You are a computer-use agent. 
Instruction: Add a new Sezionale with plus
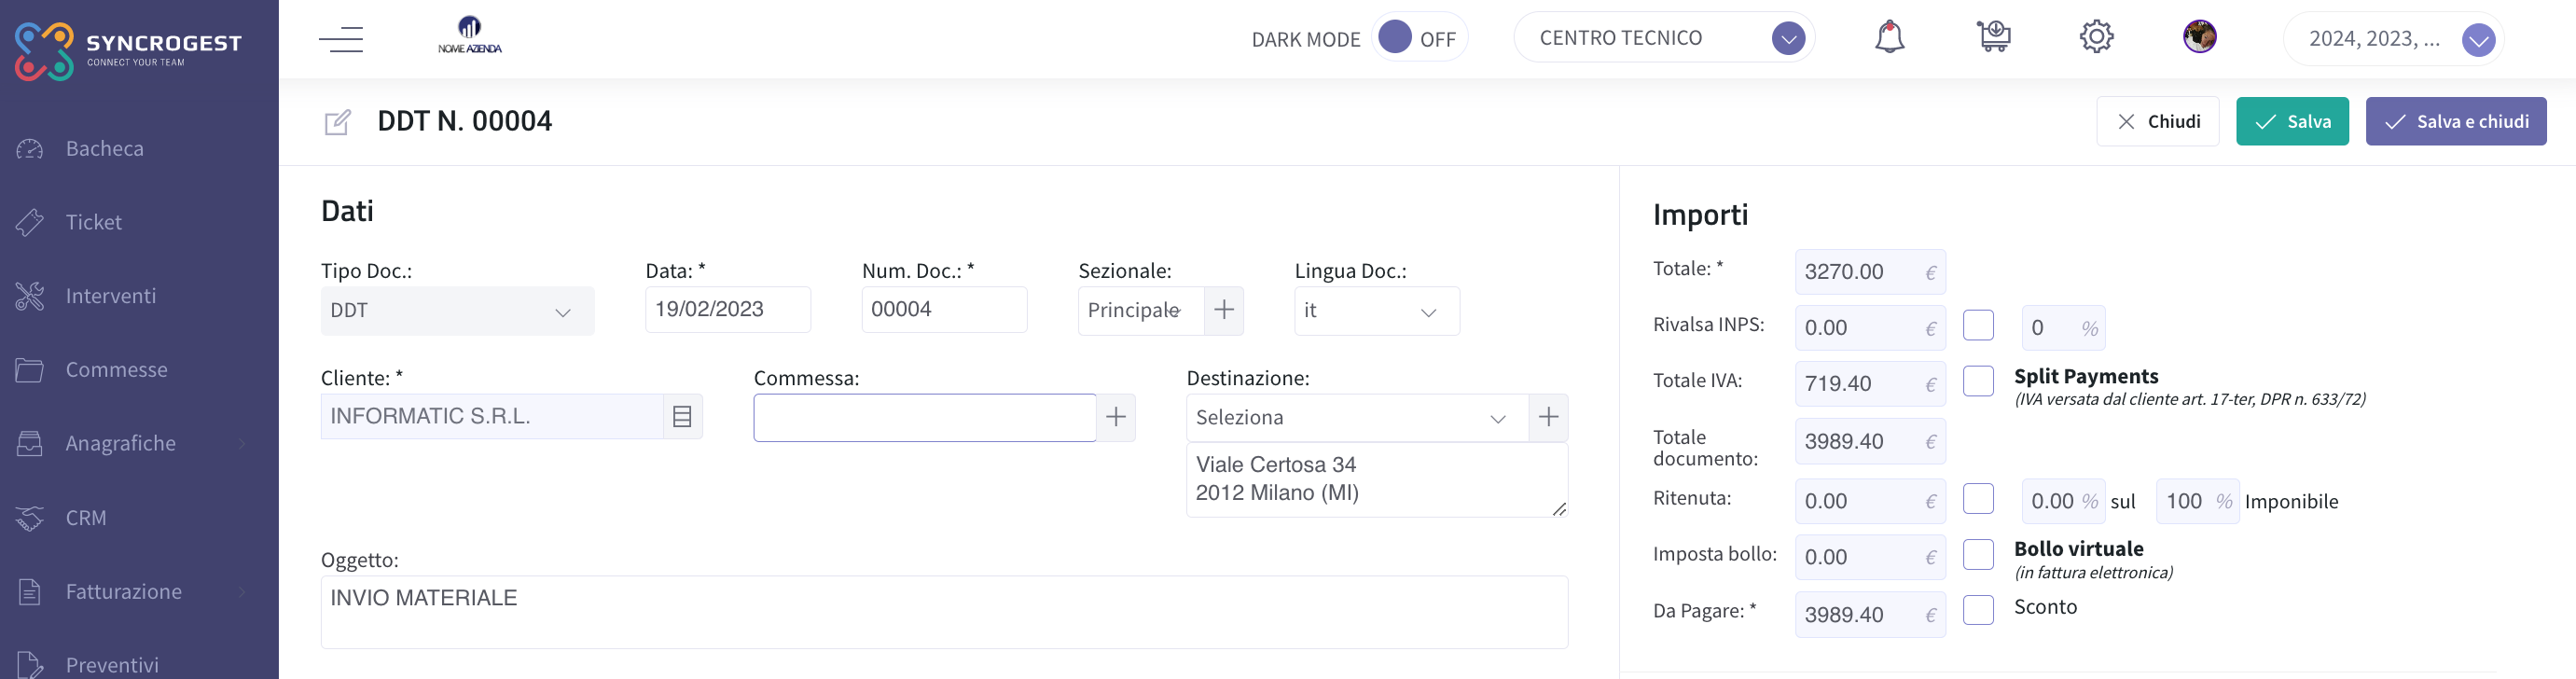coord(1223,310)
